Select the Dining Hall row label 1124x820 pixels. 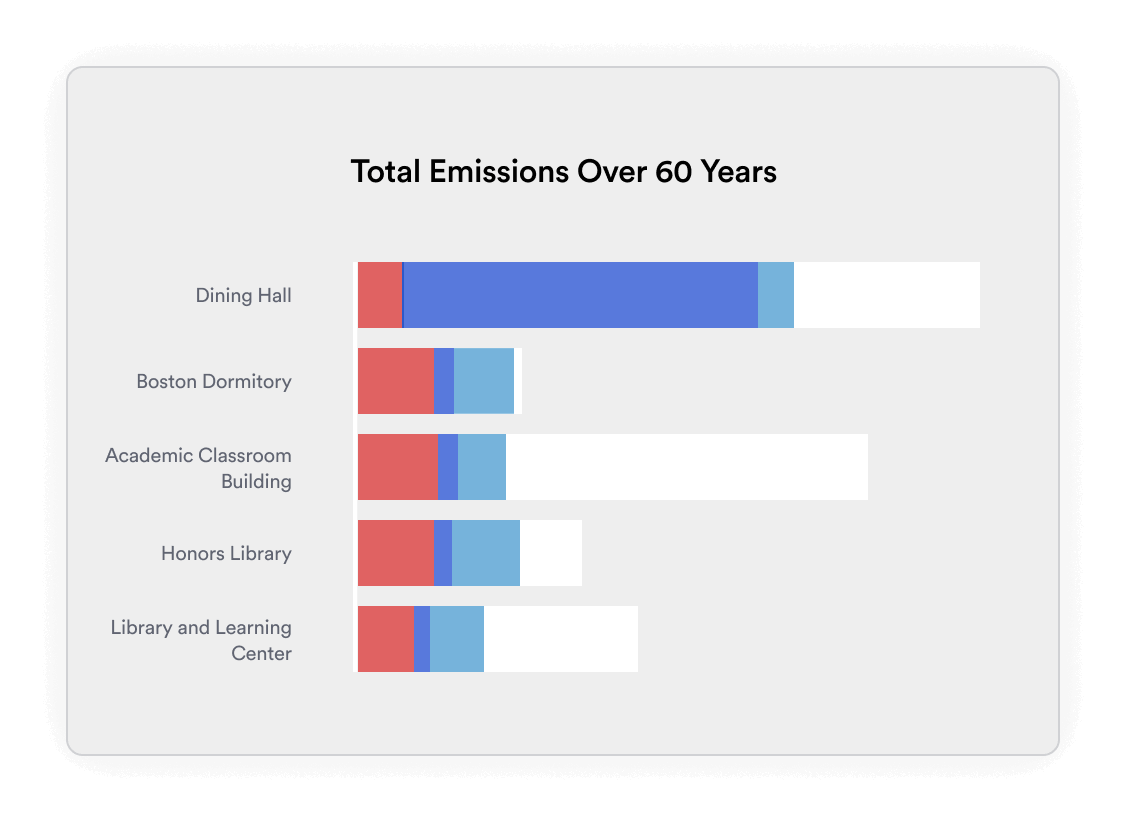[243, 295]
